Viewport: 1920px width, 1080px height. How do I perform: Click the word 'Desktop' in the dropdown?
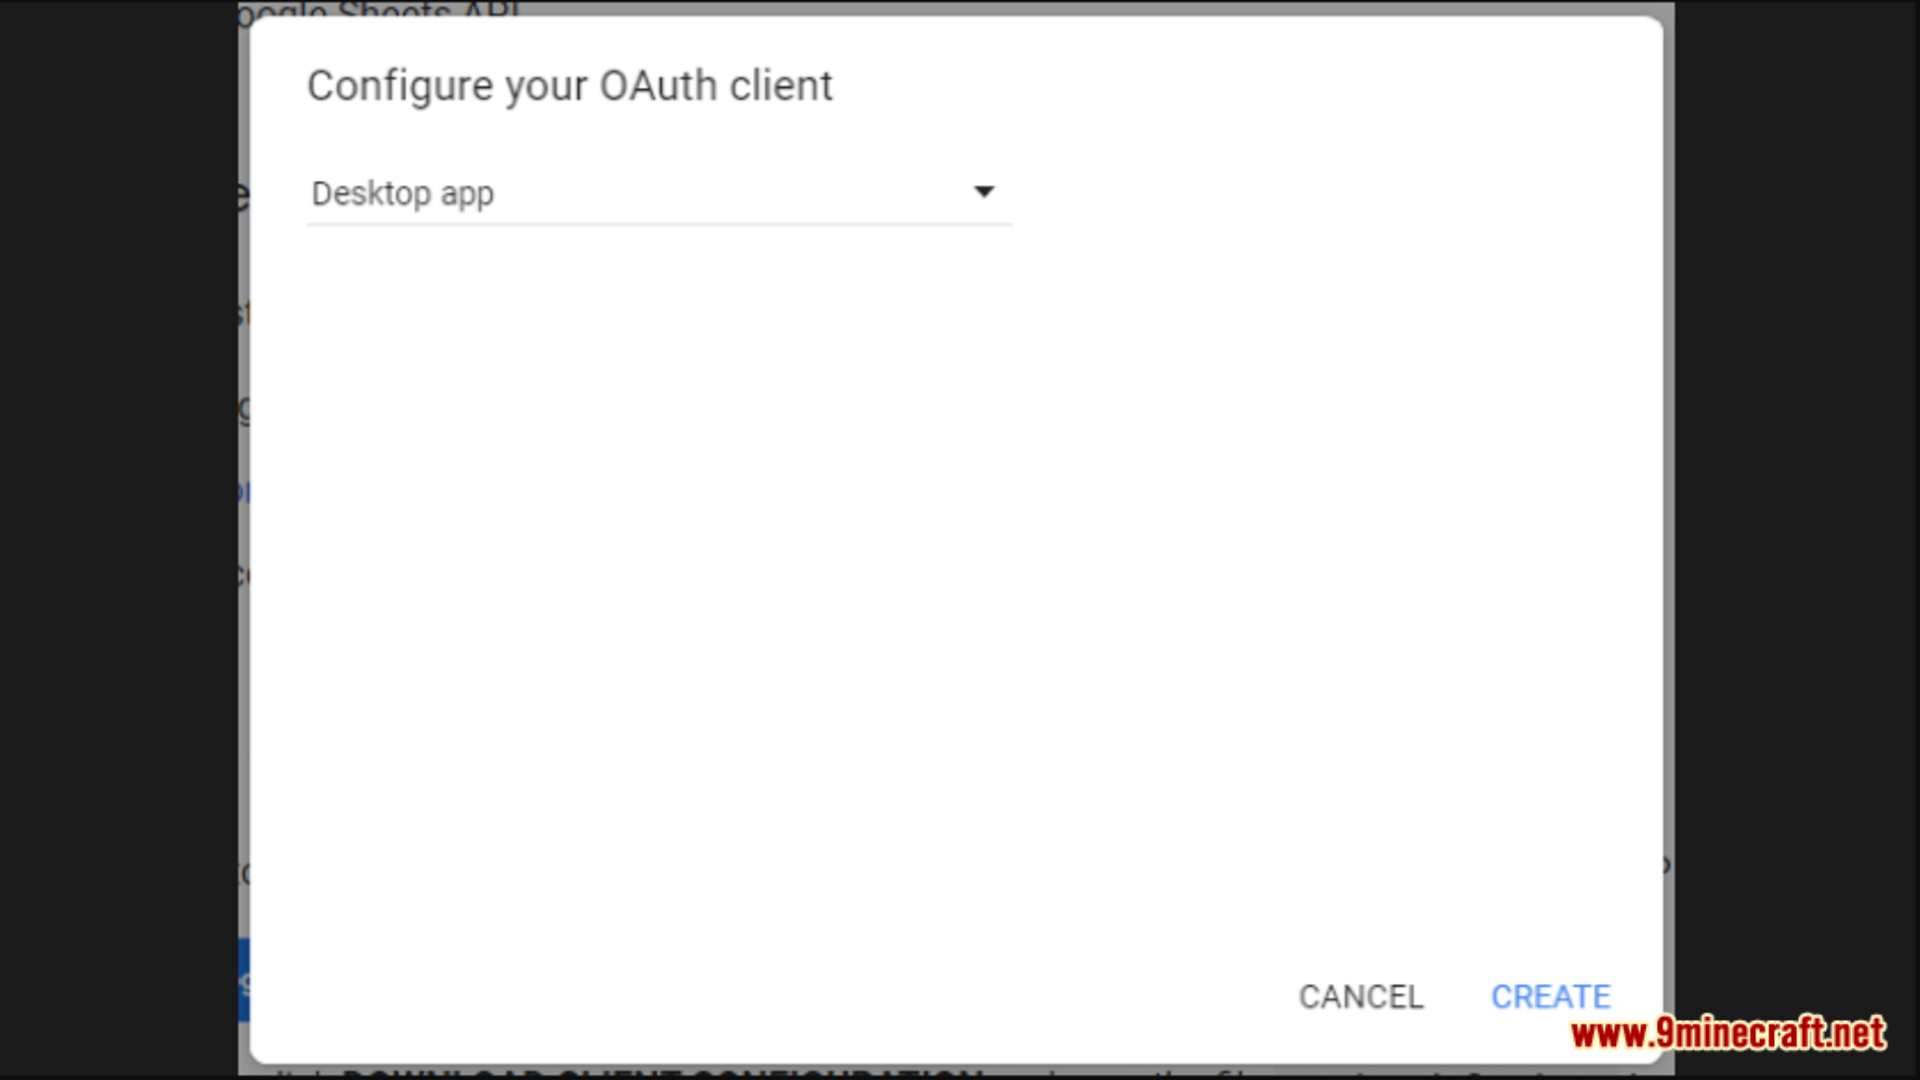tap(371, 193)
